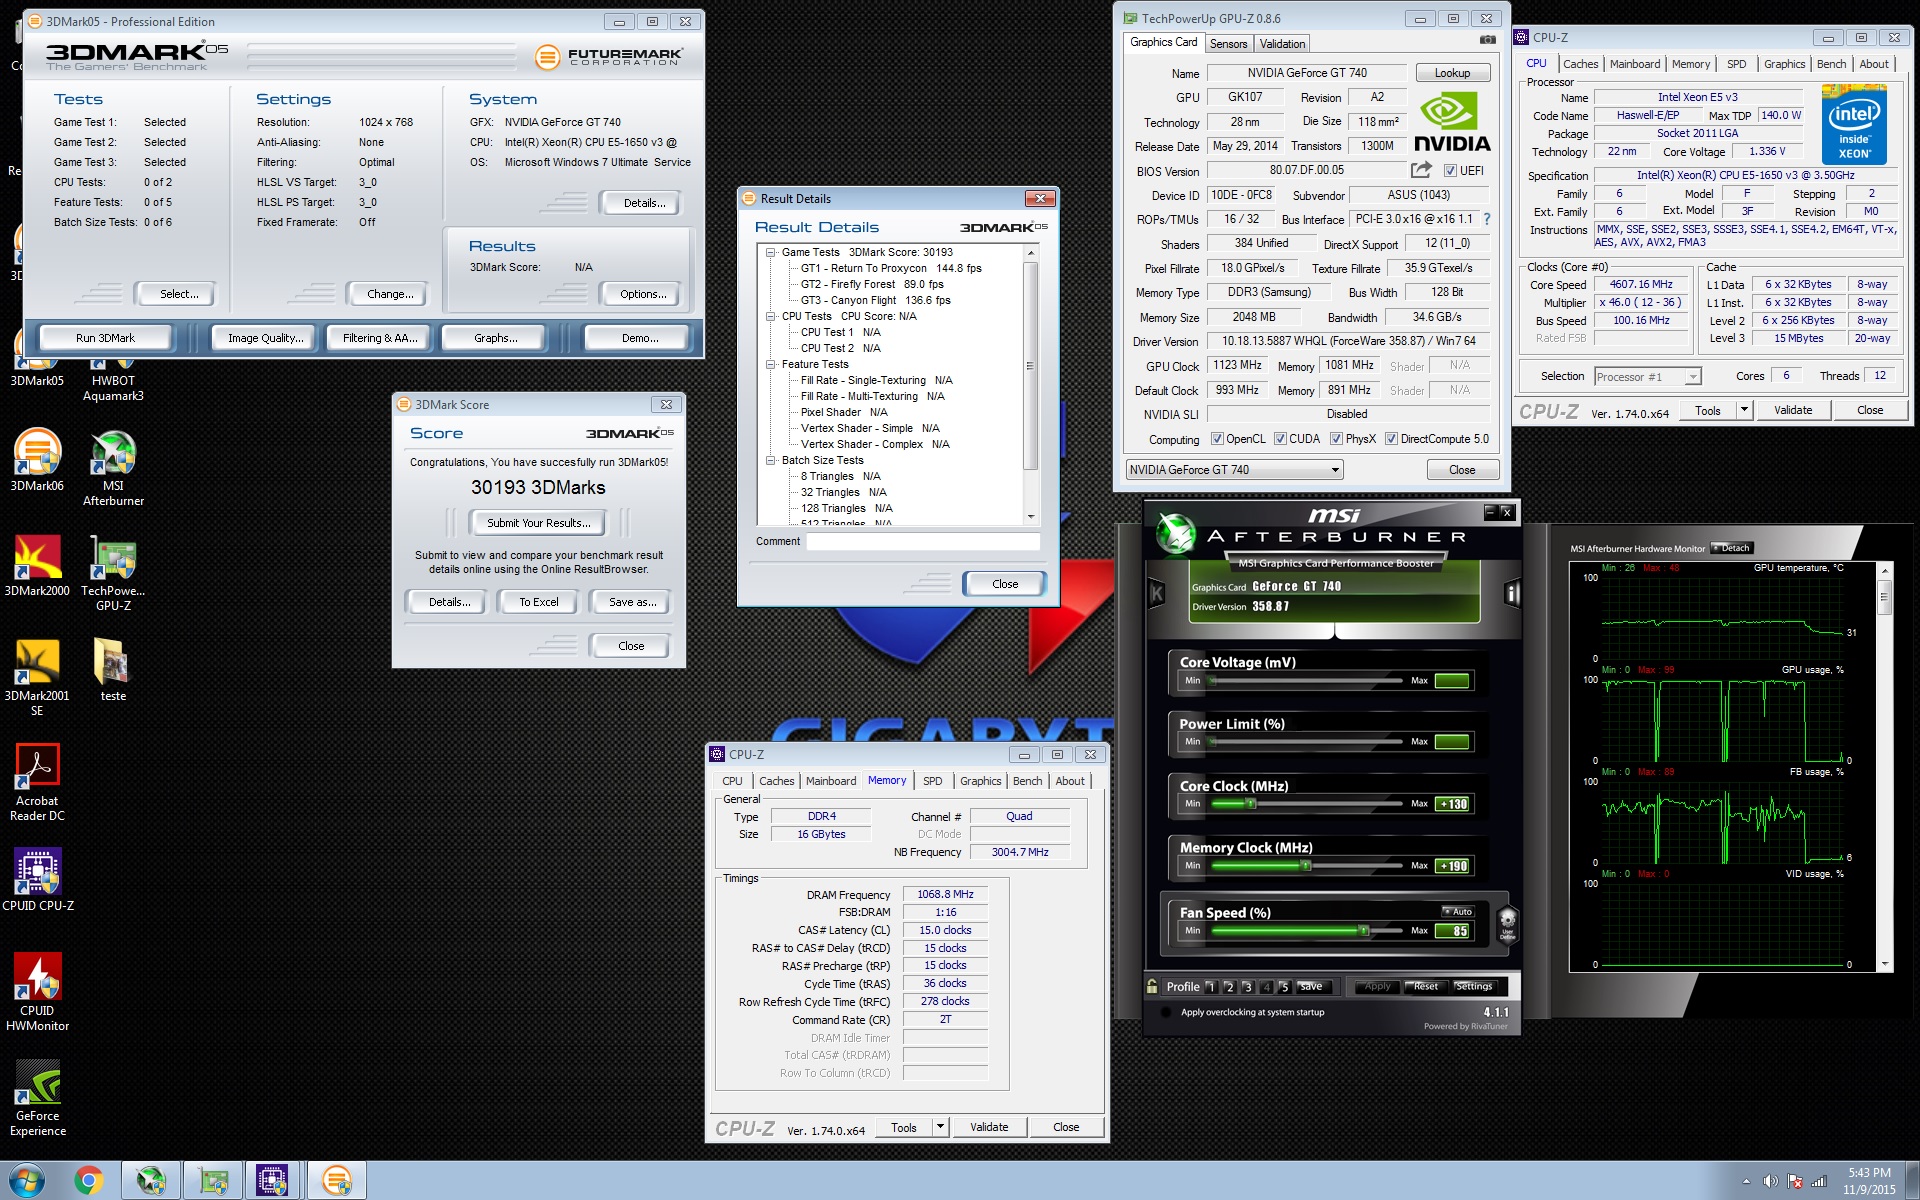Open Bench tab in top CPU-Z

[x=1831, y=64]
